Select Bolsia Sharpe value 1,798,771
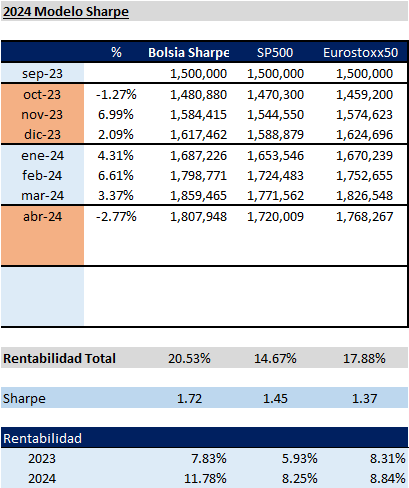The image size is (409, 488). click(199, 176)
